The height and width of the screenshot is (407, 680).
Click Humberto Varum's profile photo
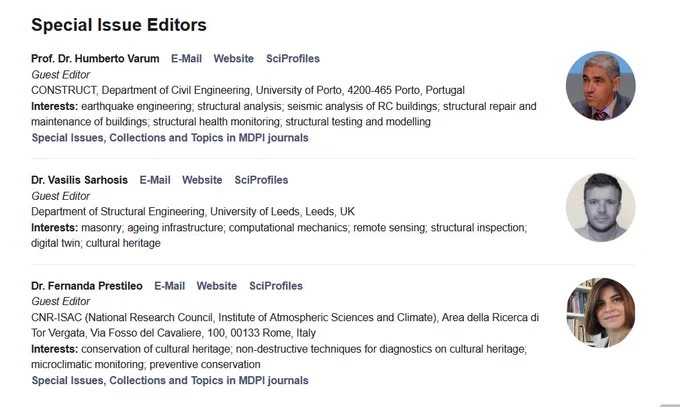601,86
